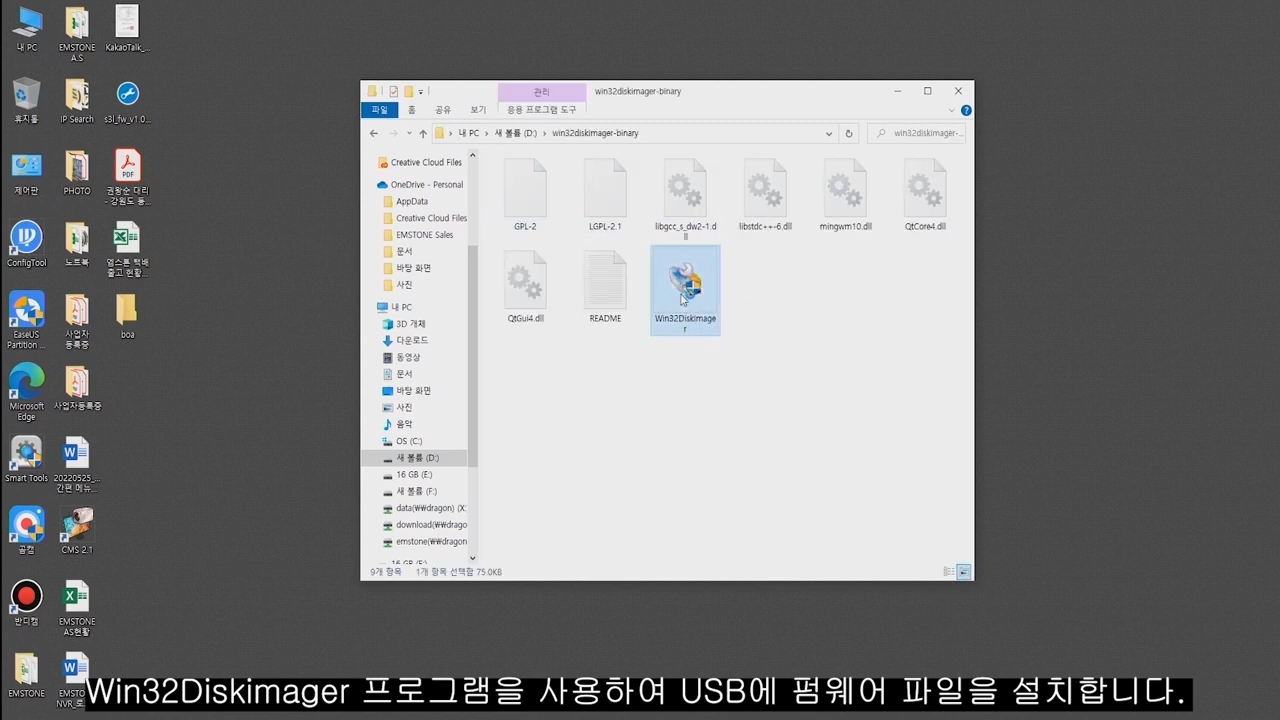Open Microsoft Edge desktop icon
Screen dimensions: 1280x720
point(27,393)
